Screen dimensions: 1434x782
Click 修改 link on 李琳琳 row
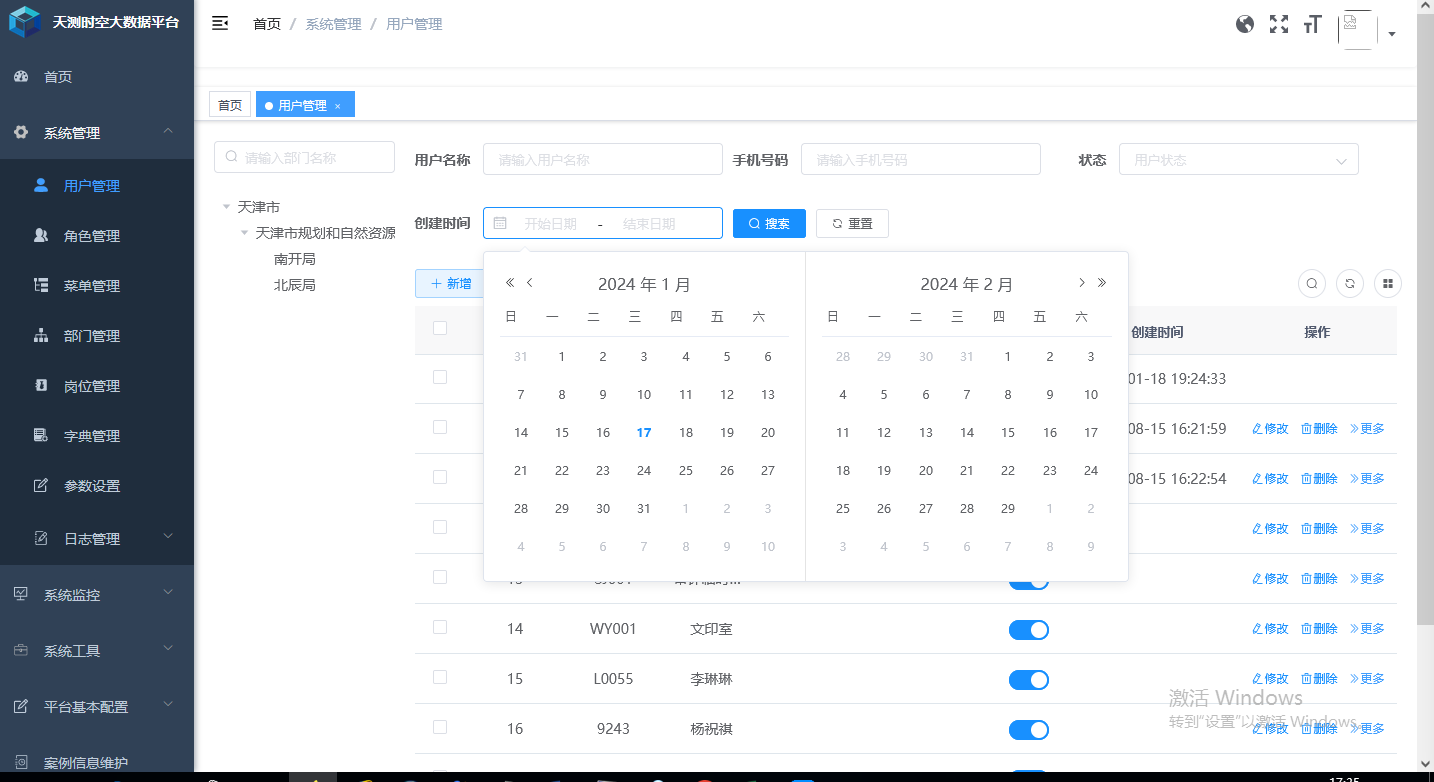click(x=1269, y=678)
